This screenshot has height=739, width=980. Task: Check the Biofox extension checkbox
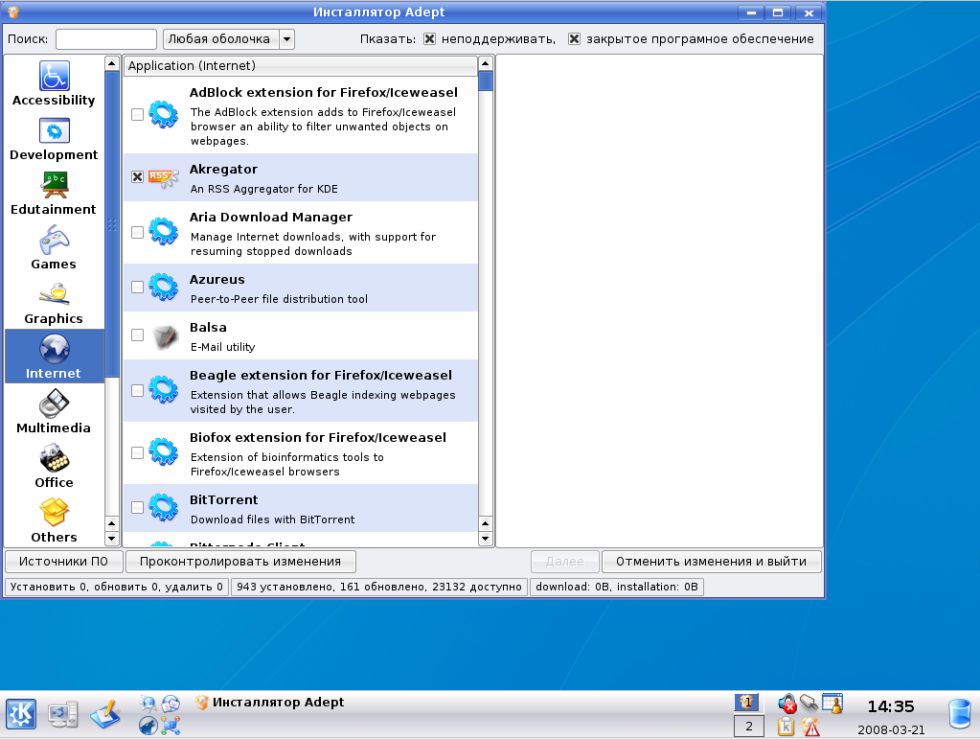(x=138, y=453)
